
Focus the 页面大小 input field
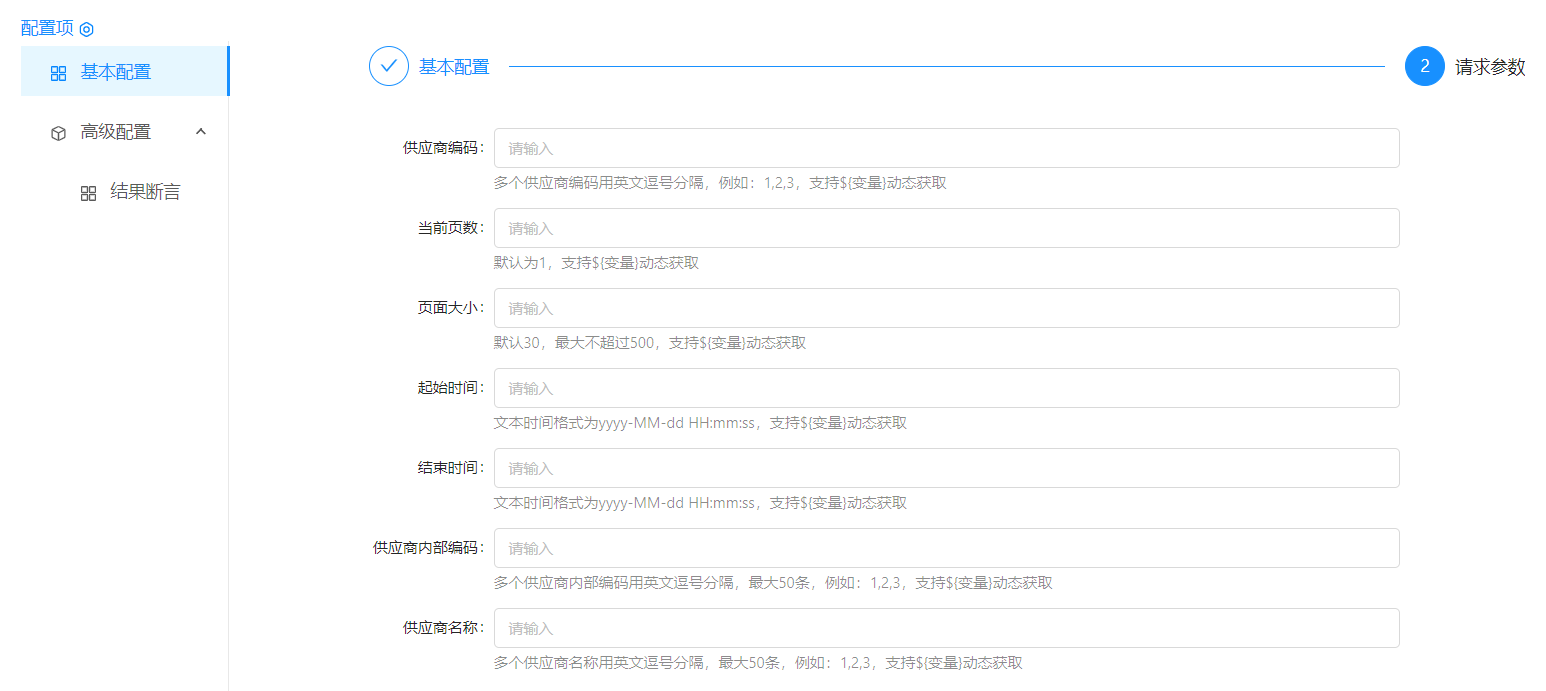point(946,308)
